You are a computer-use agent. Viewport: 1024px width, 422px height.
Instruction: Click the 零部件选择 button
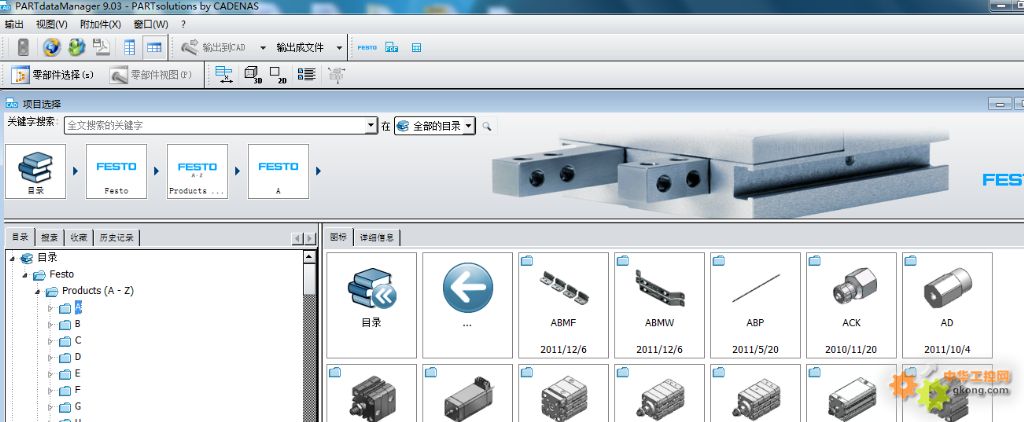click(53, 74)
